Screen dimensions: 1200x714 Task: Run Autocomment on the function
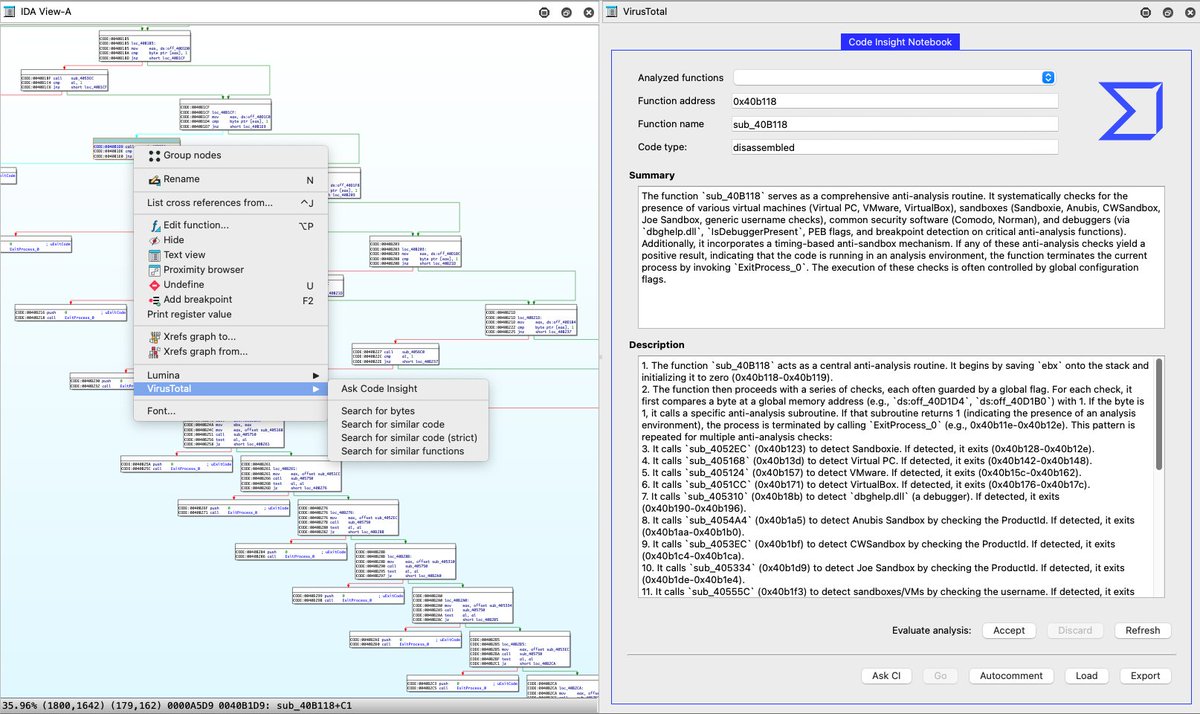point(1011,676)
